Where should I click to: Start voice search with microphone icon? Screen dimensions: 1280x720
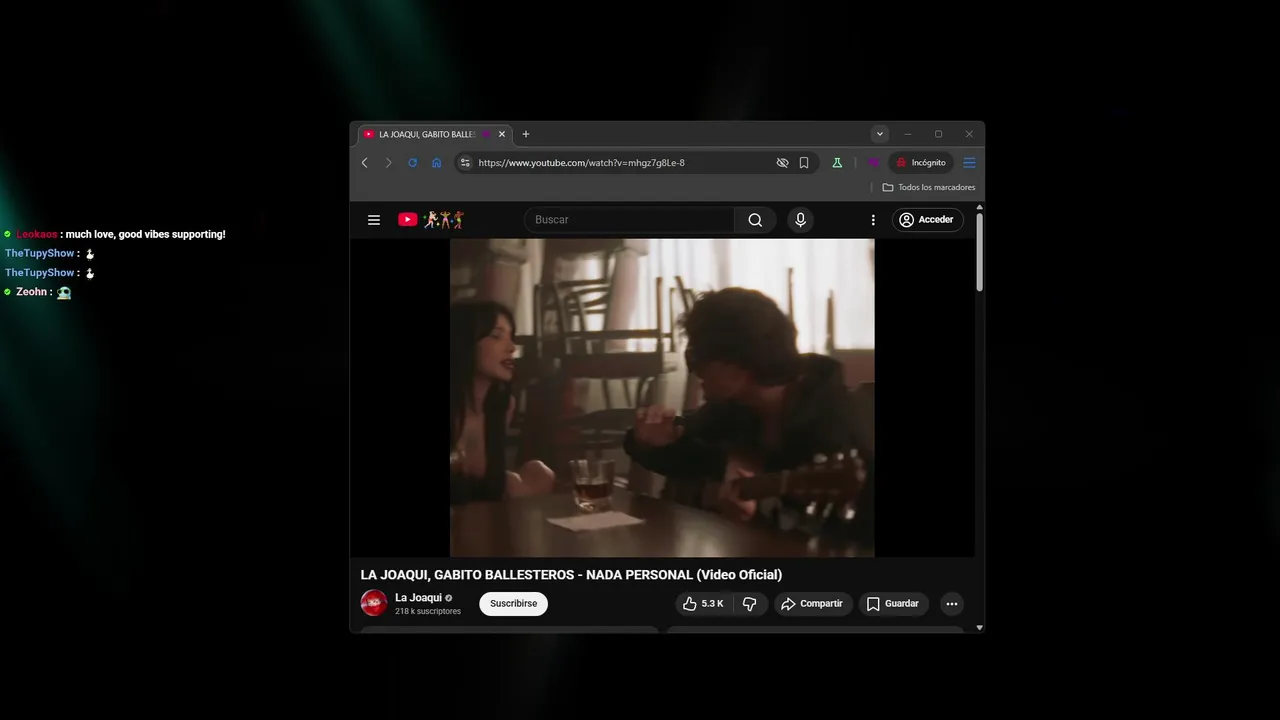coord(800,220)
